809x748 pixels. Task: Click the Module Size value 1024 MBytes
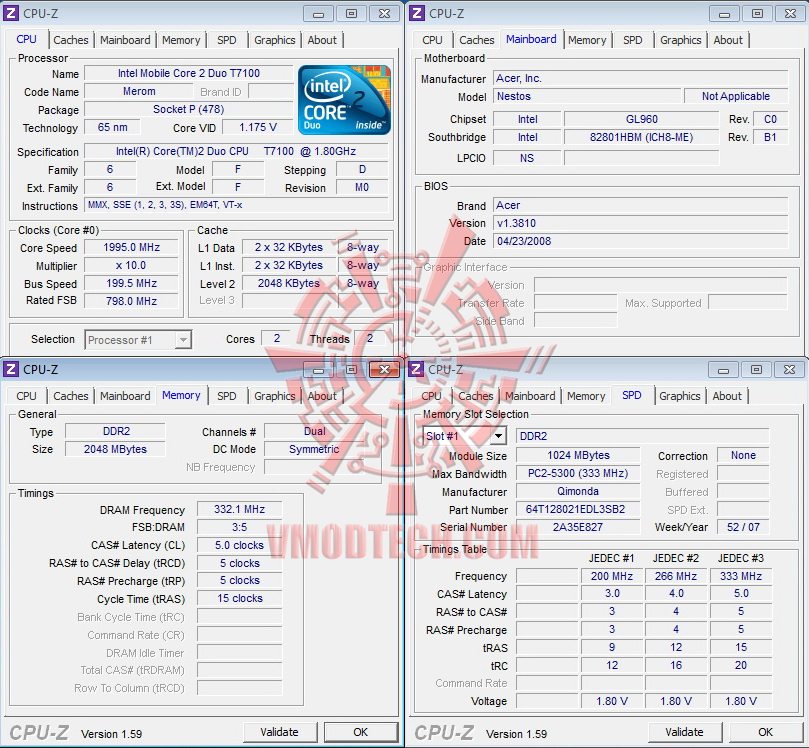click(x=578, y=455)
